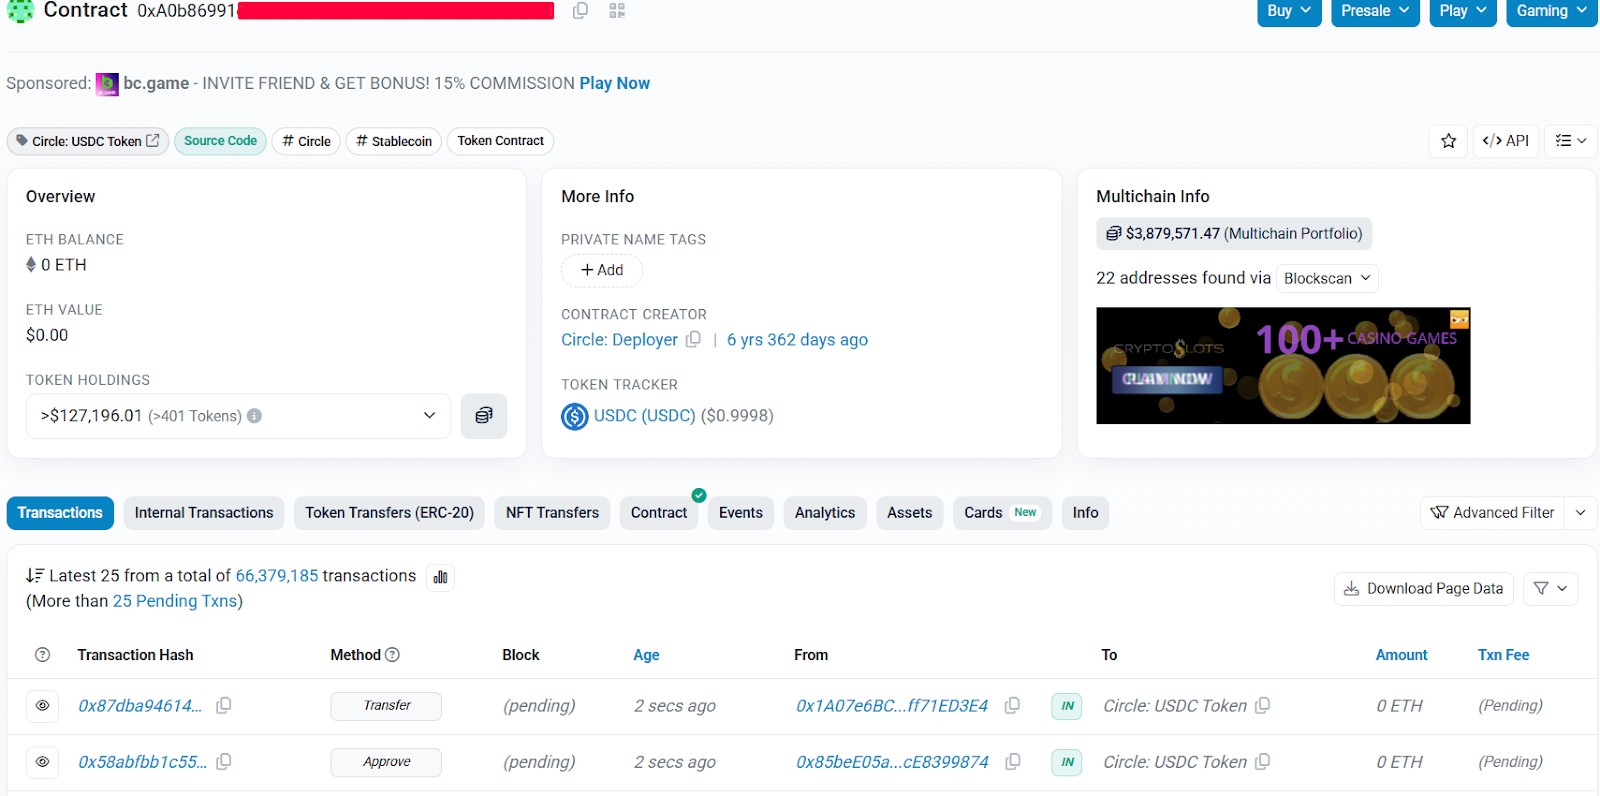Add contract to watch list star
Viewport: 1600px width, 796px height.
click(x=1448, y=141)
